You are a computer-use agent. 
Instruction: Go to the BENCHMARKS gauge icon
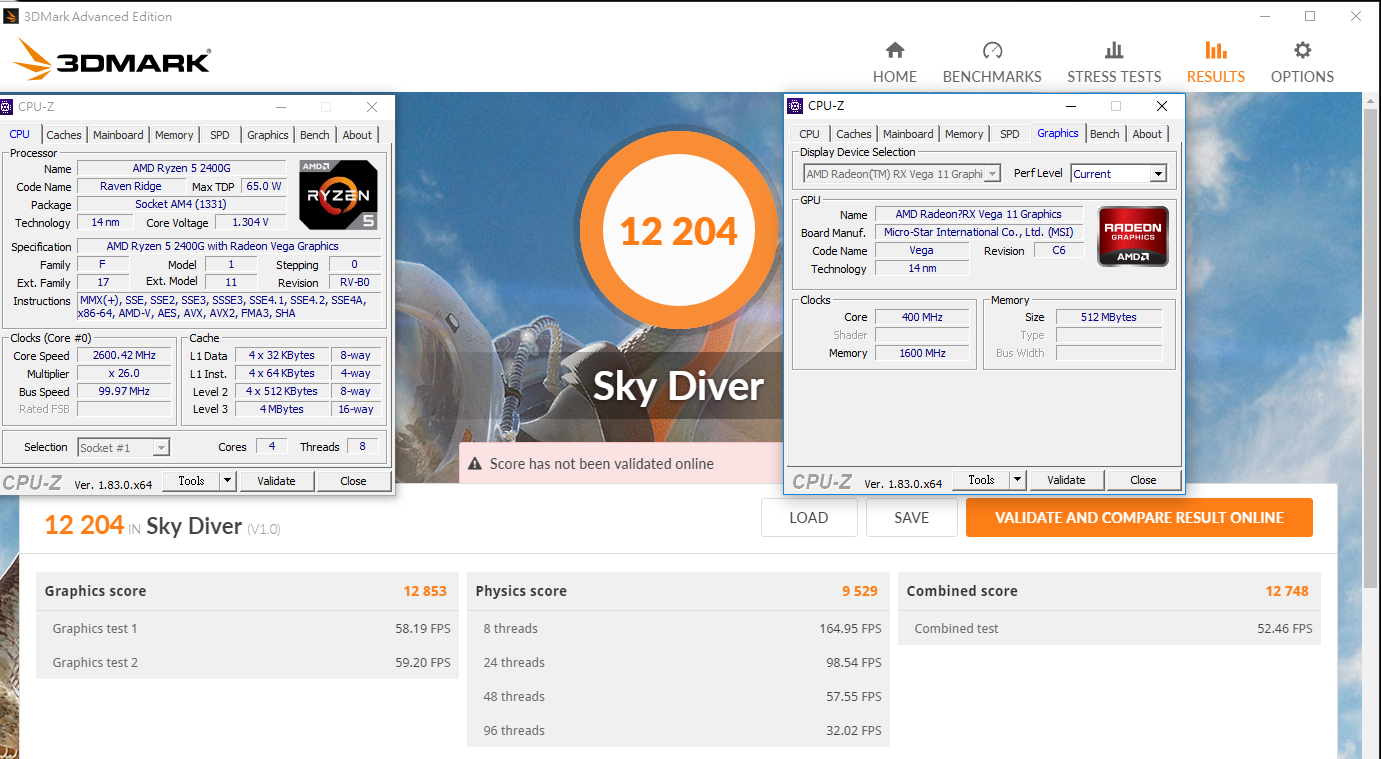(992, 50)
